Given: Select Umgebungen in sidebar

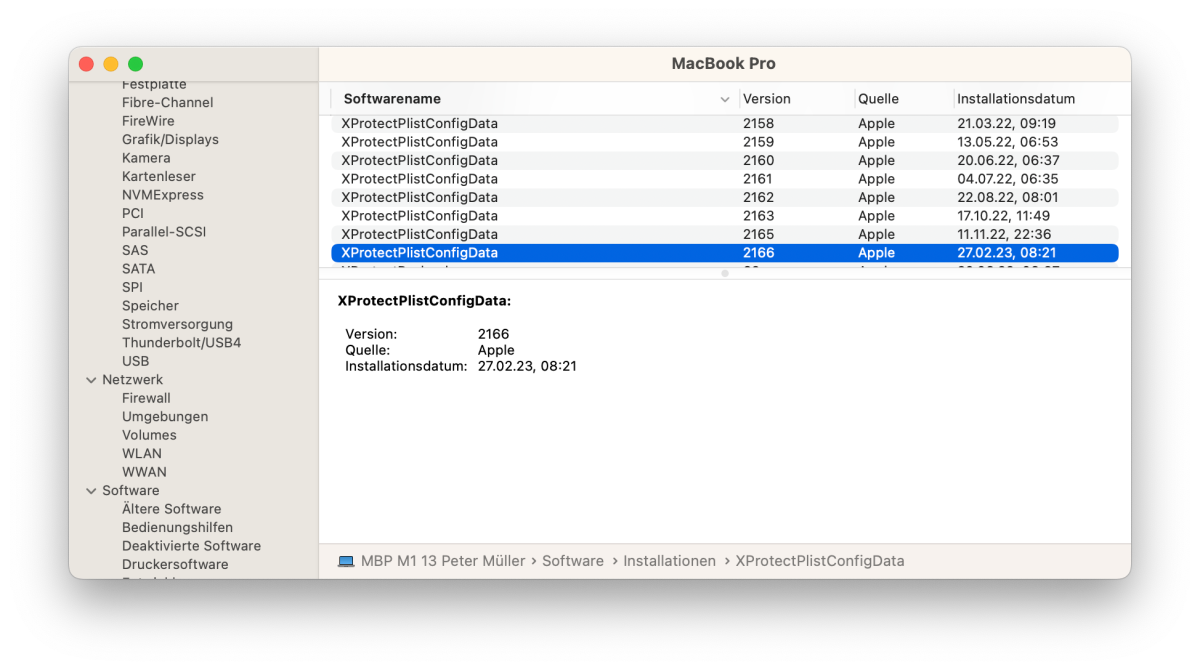Looking at the screenshot, I should tap(165, 417).
